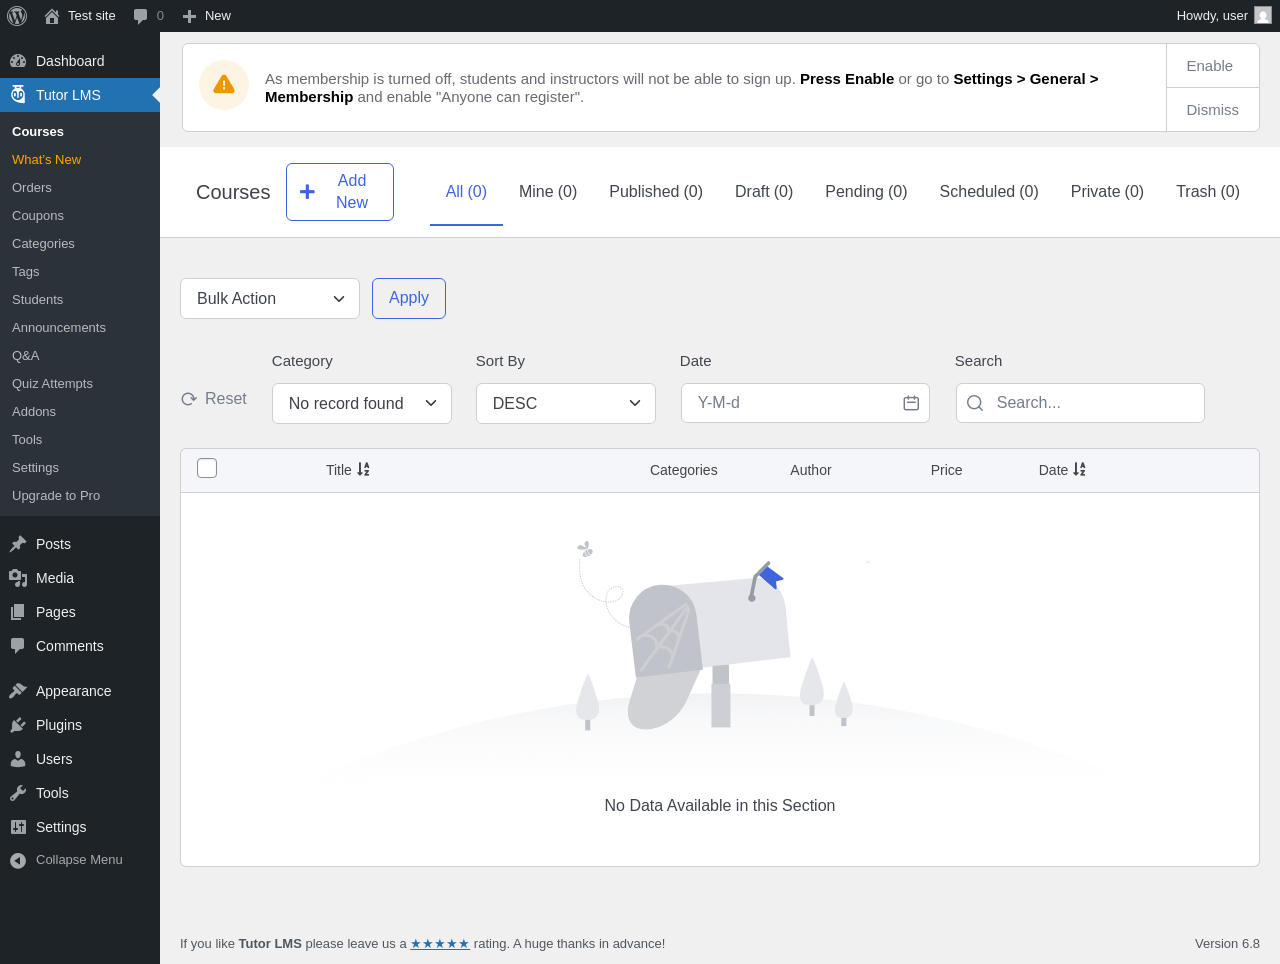
Task: Sort courses by the Date sort icon
Action: pyautogui.click(x=1080, y=470)
